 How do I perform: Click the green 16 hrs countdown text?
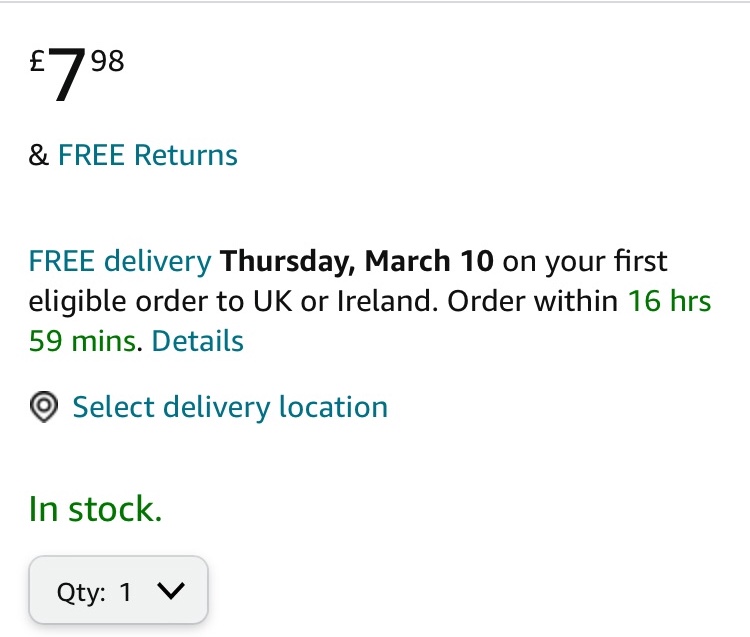coord(669,302)
